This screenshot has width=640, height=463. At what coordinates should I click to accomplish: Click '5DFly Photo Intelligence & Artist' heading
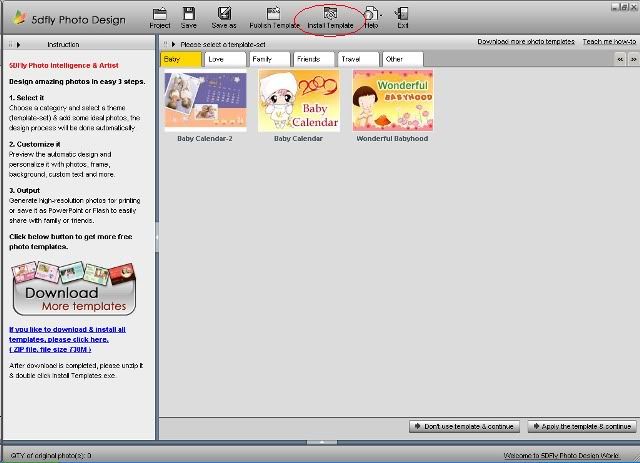[64, 66]
